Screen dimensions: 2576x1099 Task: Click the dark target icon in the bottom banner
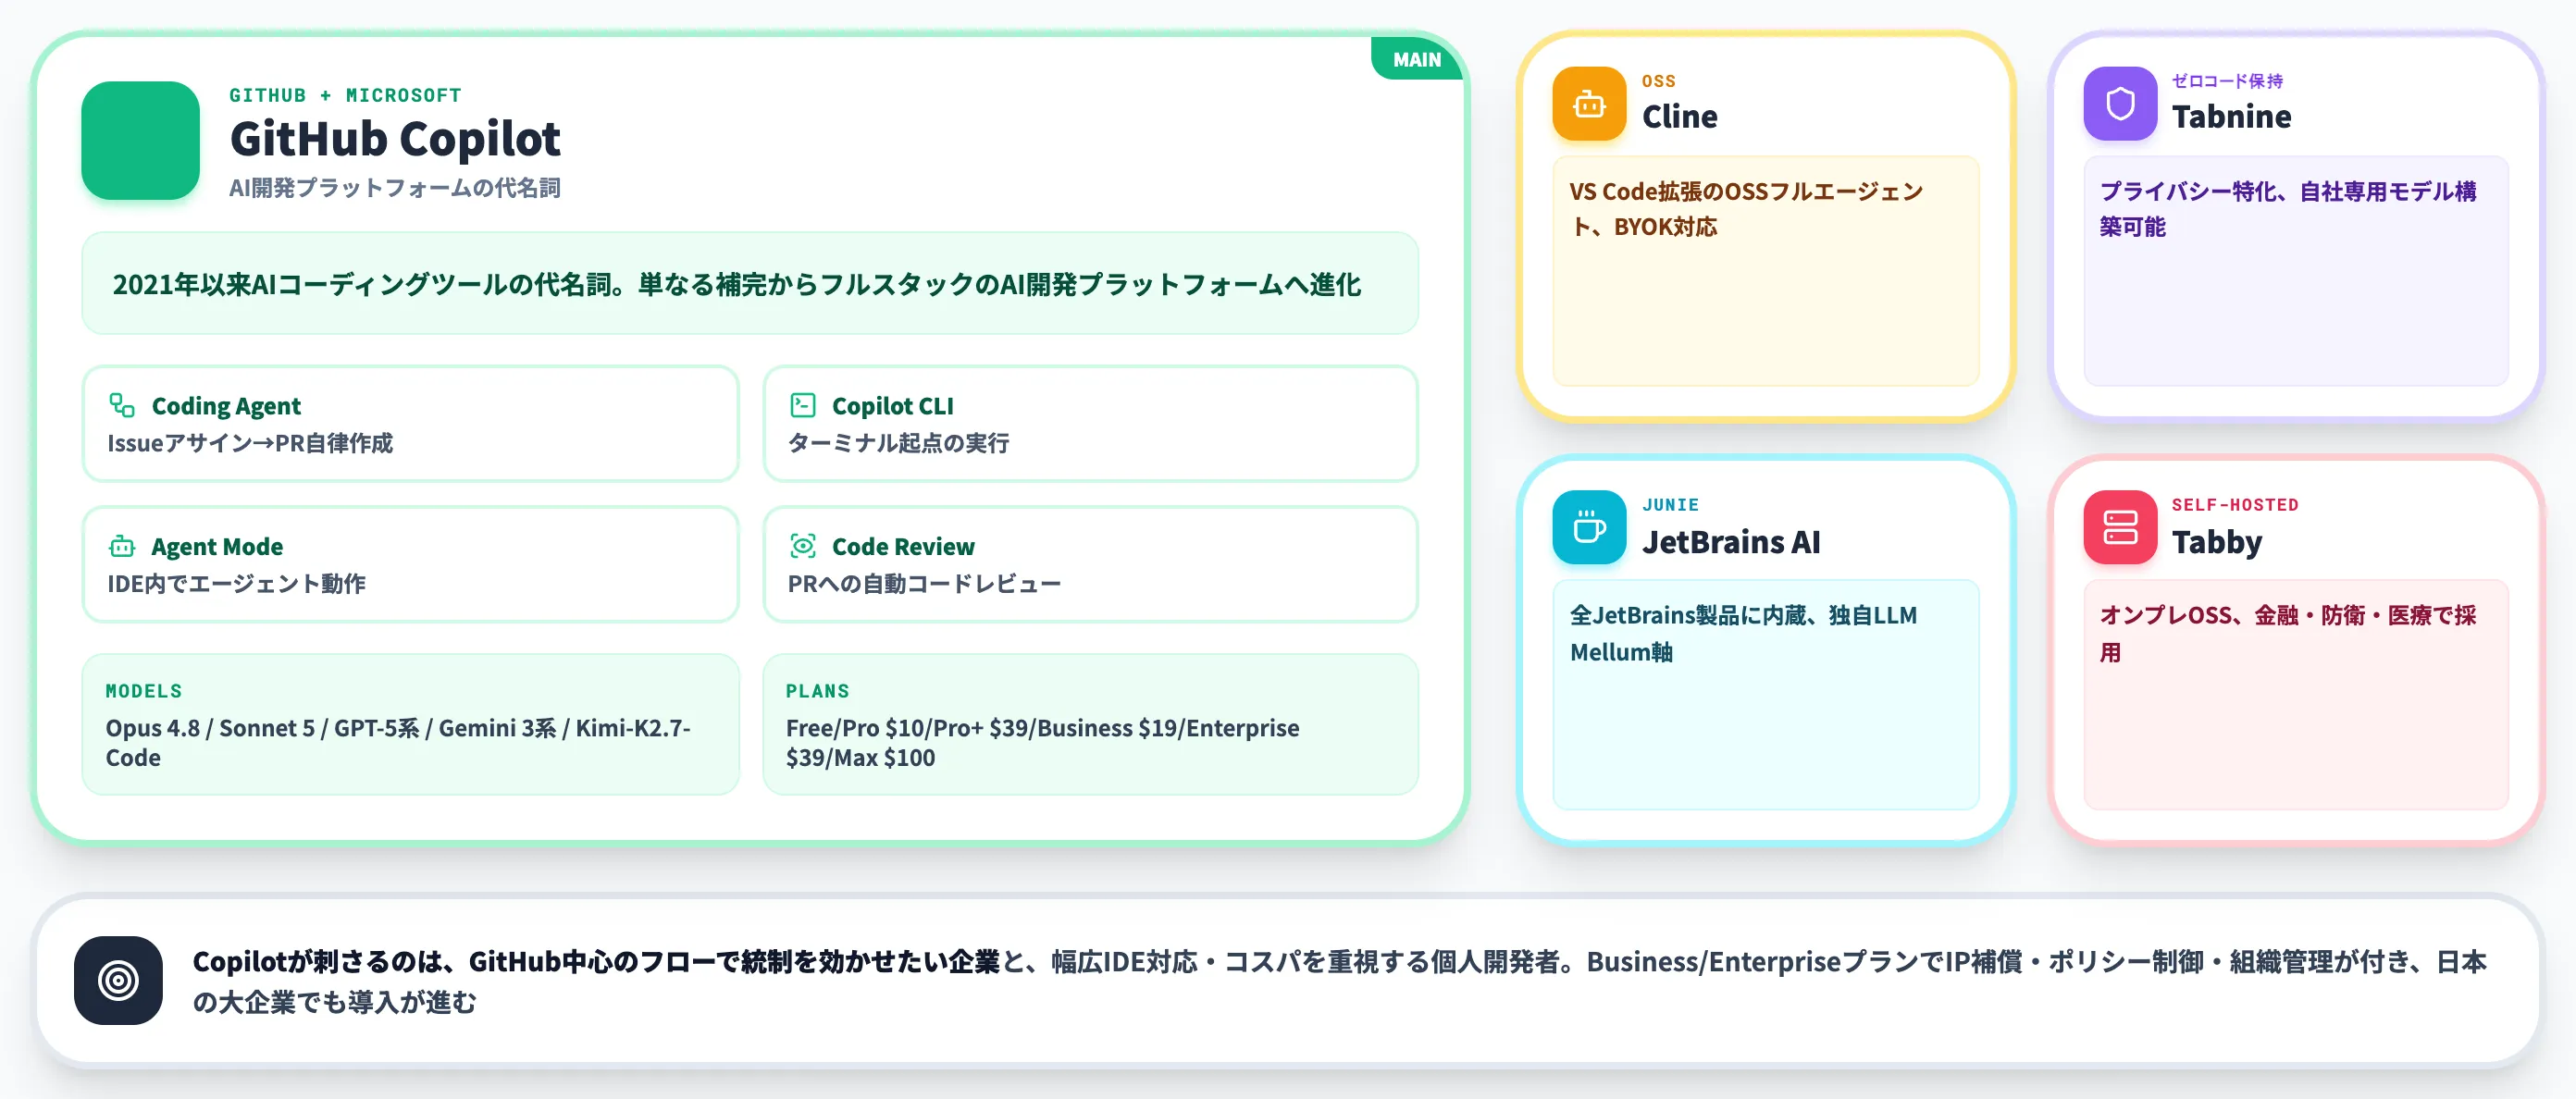click(x=118, y=980)
